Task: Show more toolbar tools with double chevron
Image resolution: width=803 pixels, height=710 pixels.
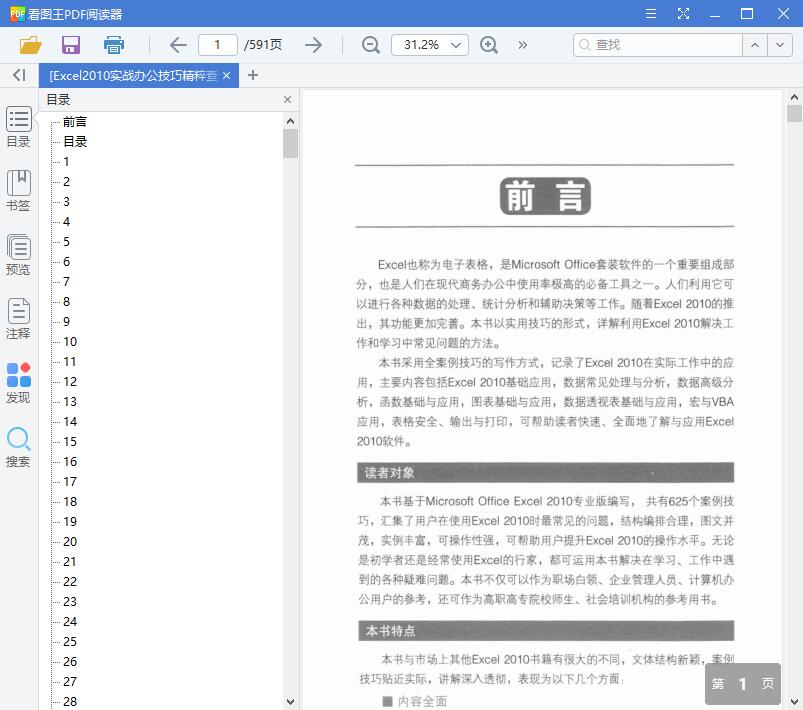Action: click(522, 45)
